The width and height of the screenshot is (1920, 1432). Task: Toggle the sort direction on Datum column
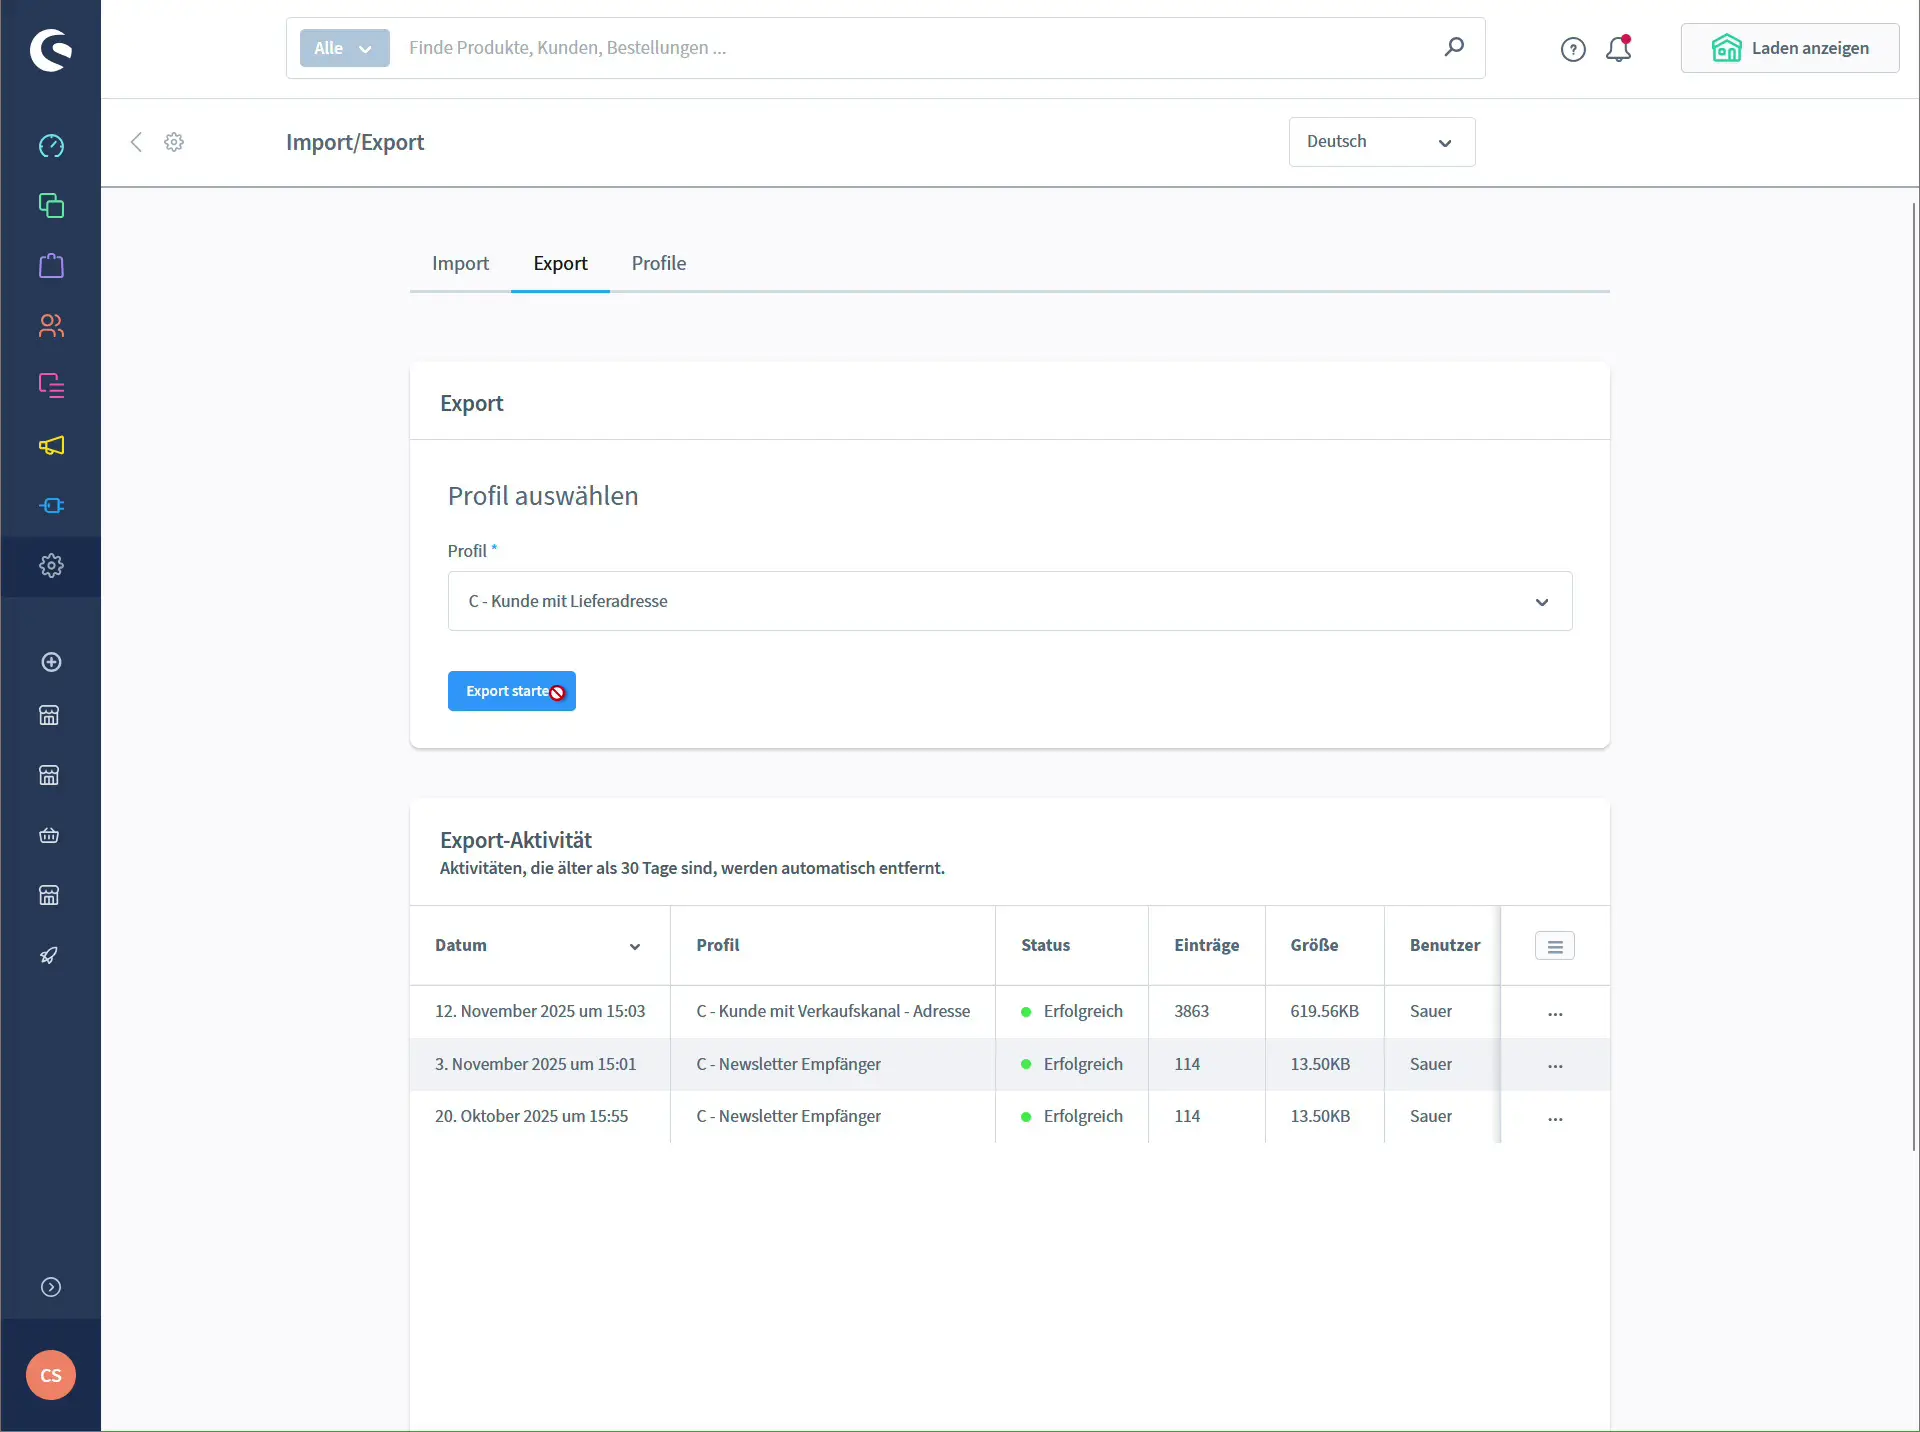[635, 946]
